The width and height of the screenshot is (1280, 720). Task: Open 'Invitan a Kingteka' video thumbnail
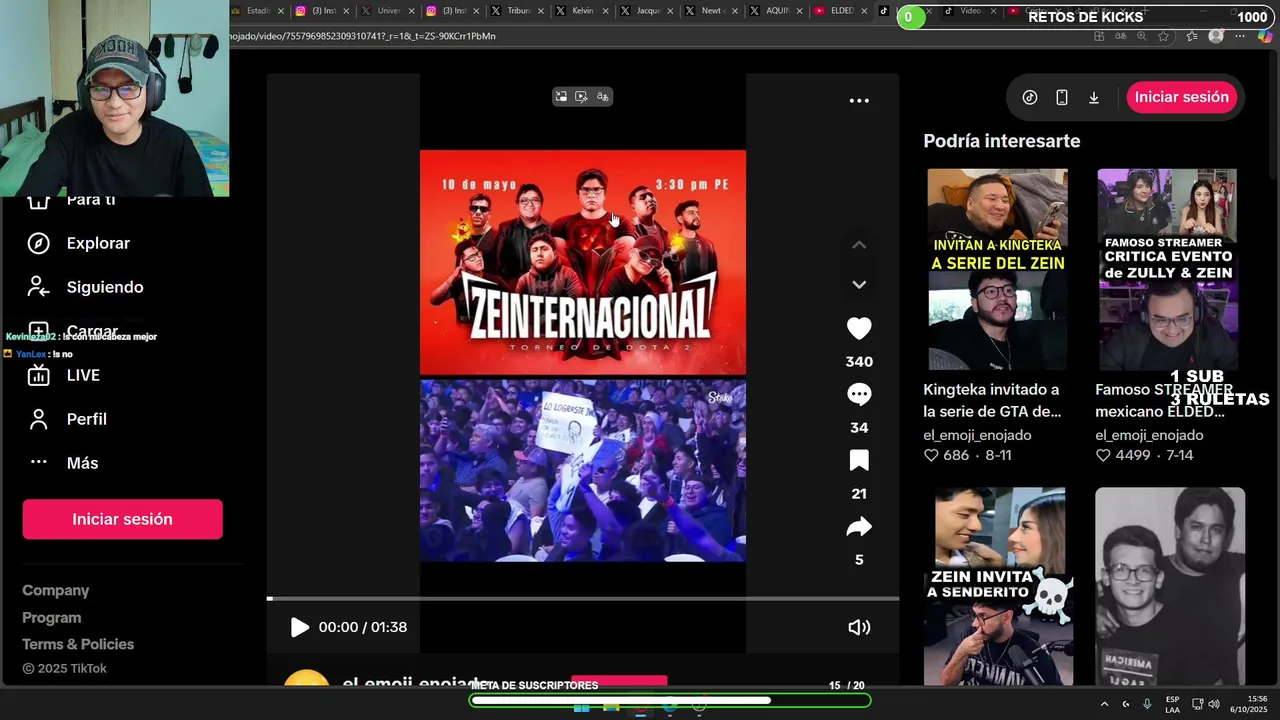tap(997, 269)
